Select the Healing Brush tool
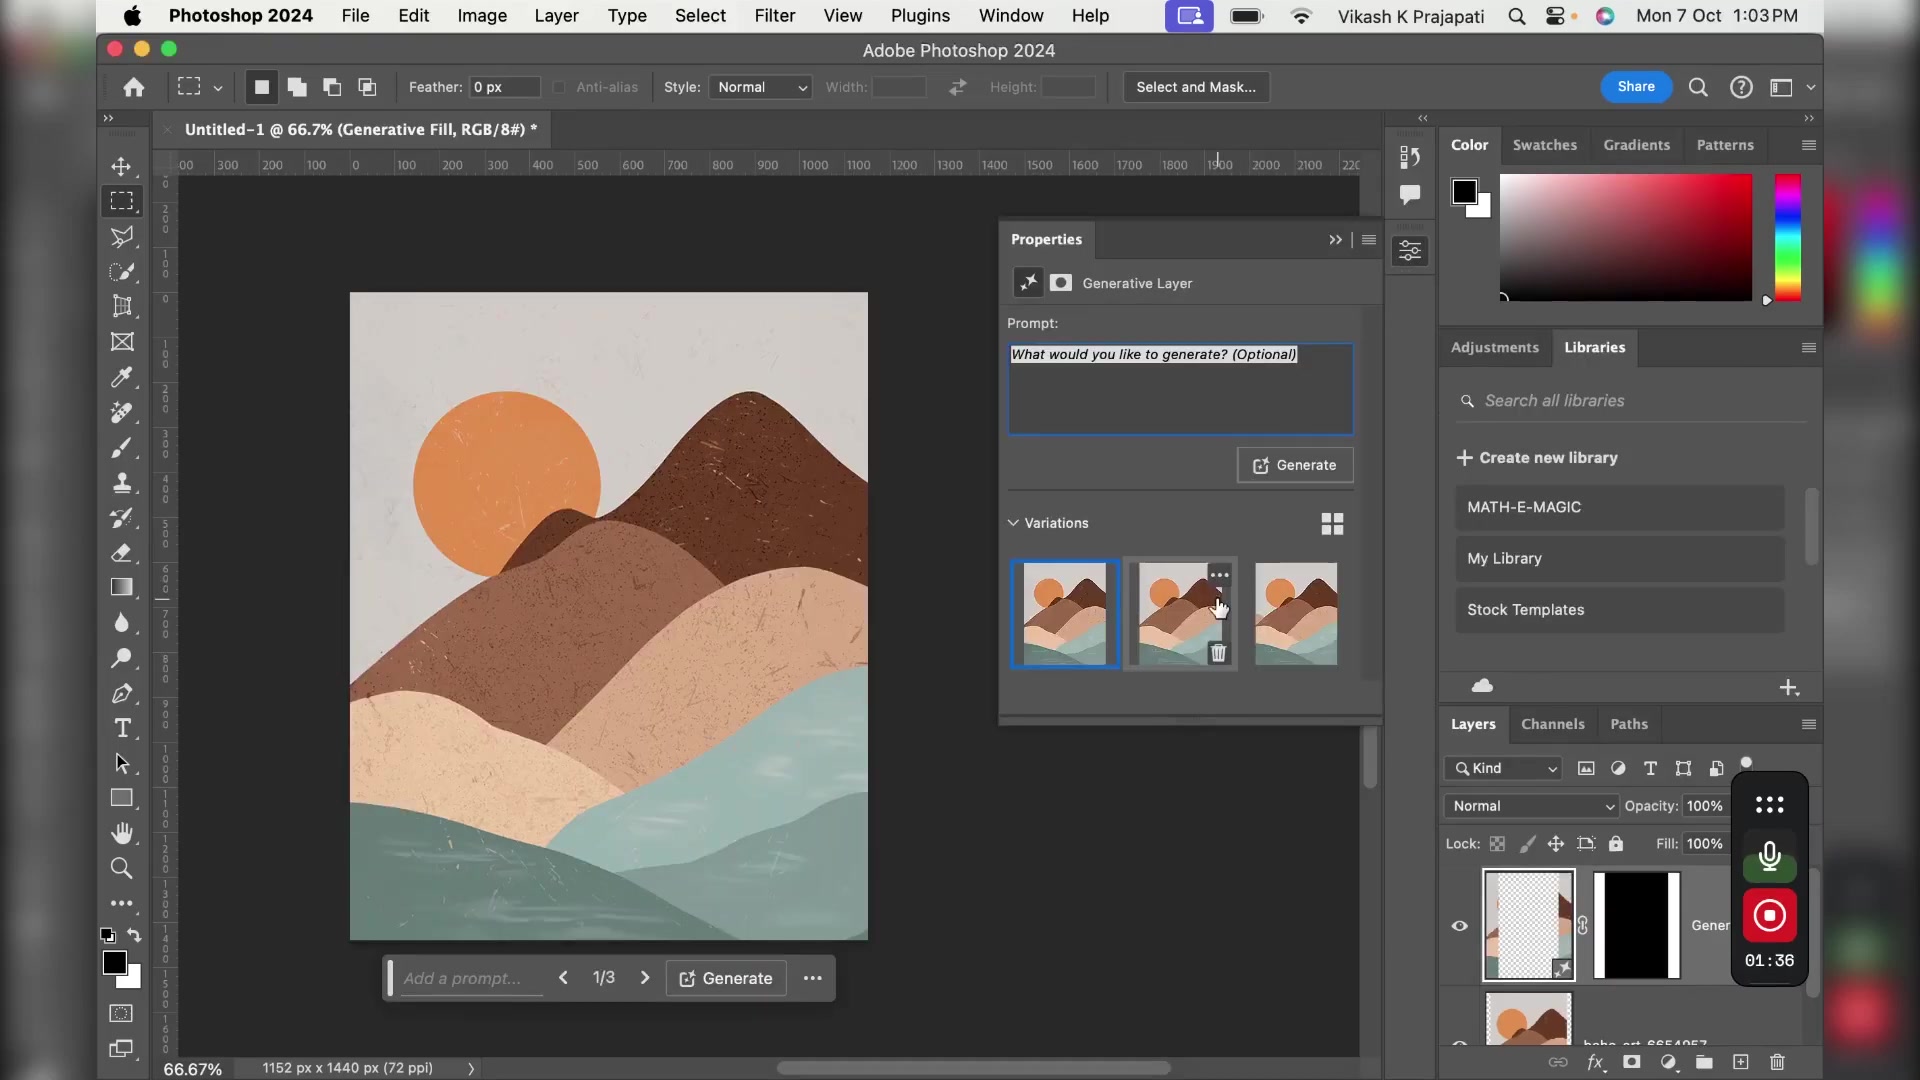This screenshot has width=1920, height=1080. click(x=121, y=412)
